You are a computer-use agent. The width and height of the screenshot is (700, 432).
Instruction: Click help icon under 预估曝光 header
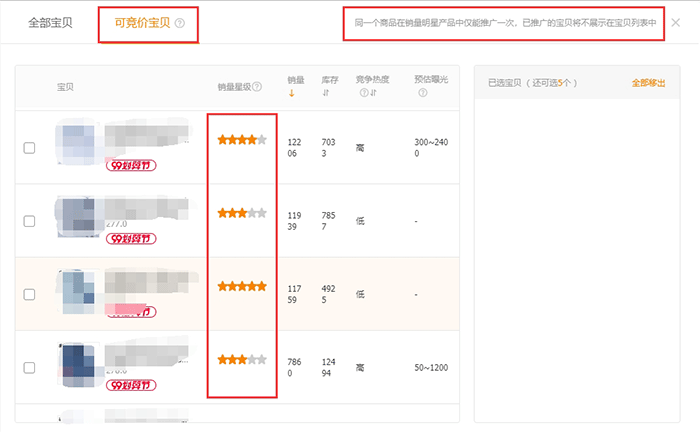[423, 94]
